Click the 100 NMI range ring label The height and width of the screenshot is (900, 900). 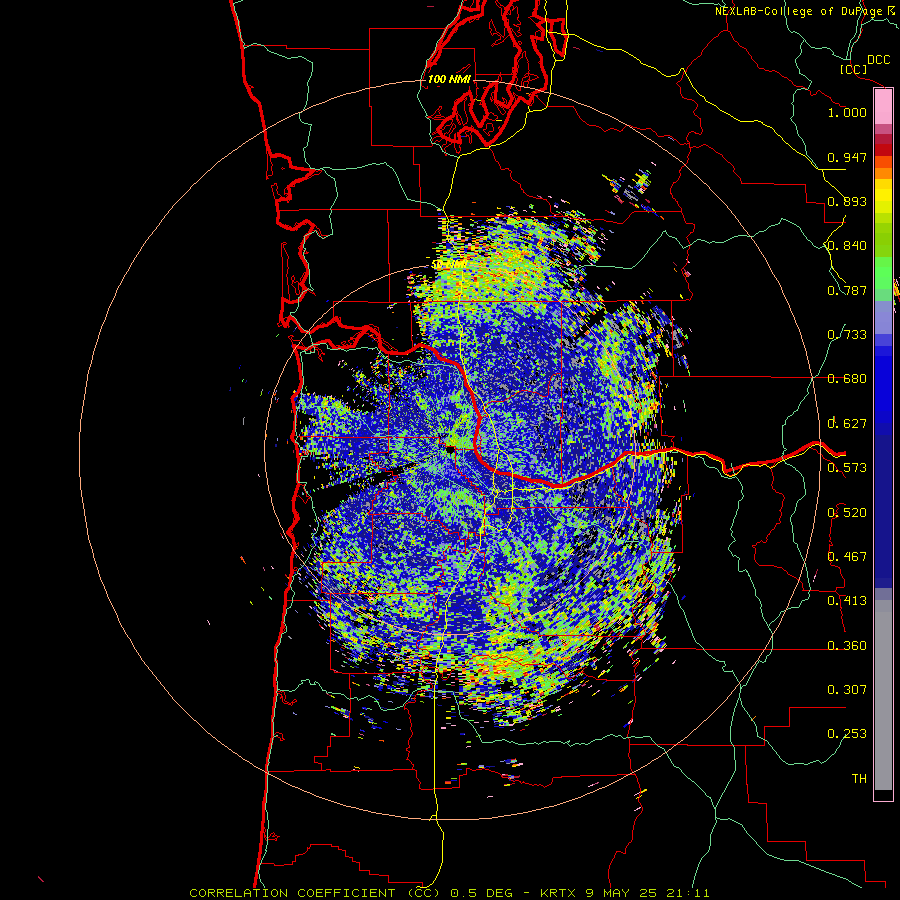coord(449,79)
